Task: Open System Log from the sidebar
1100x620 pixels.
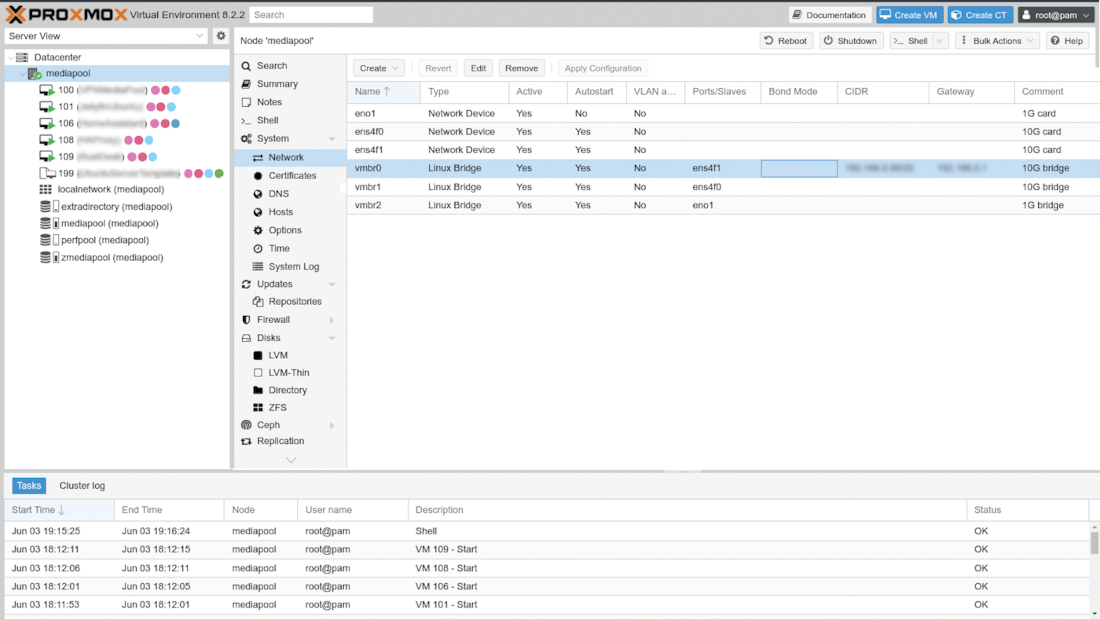Action: (293, 267)
